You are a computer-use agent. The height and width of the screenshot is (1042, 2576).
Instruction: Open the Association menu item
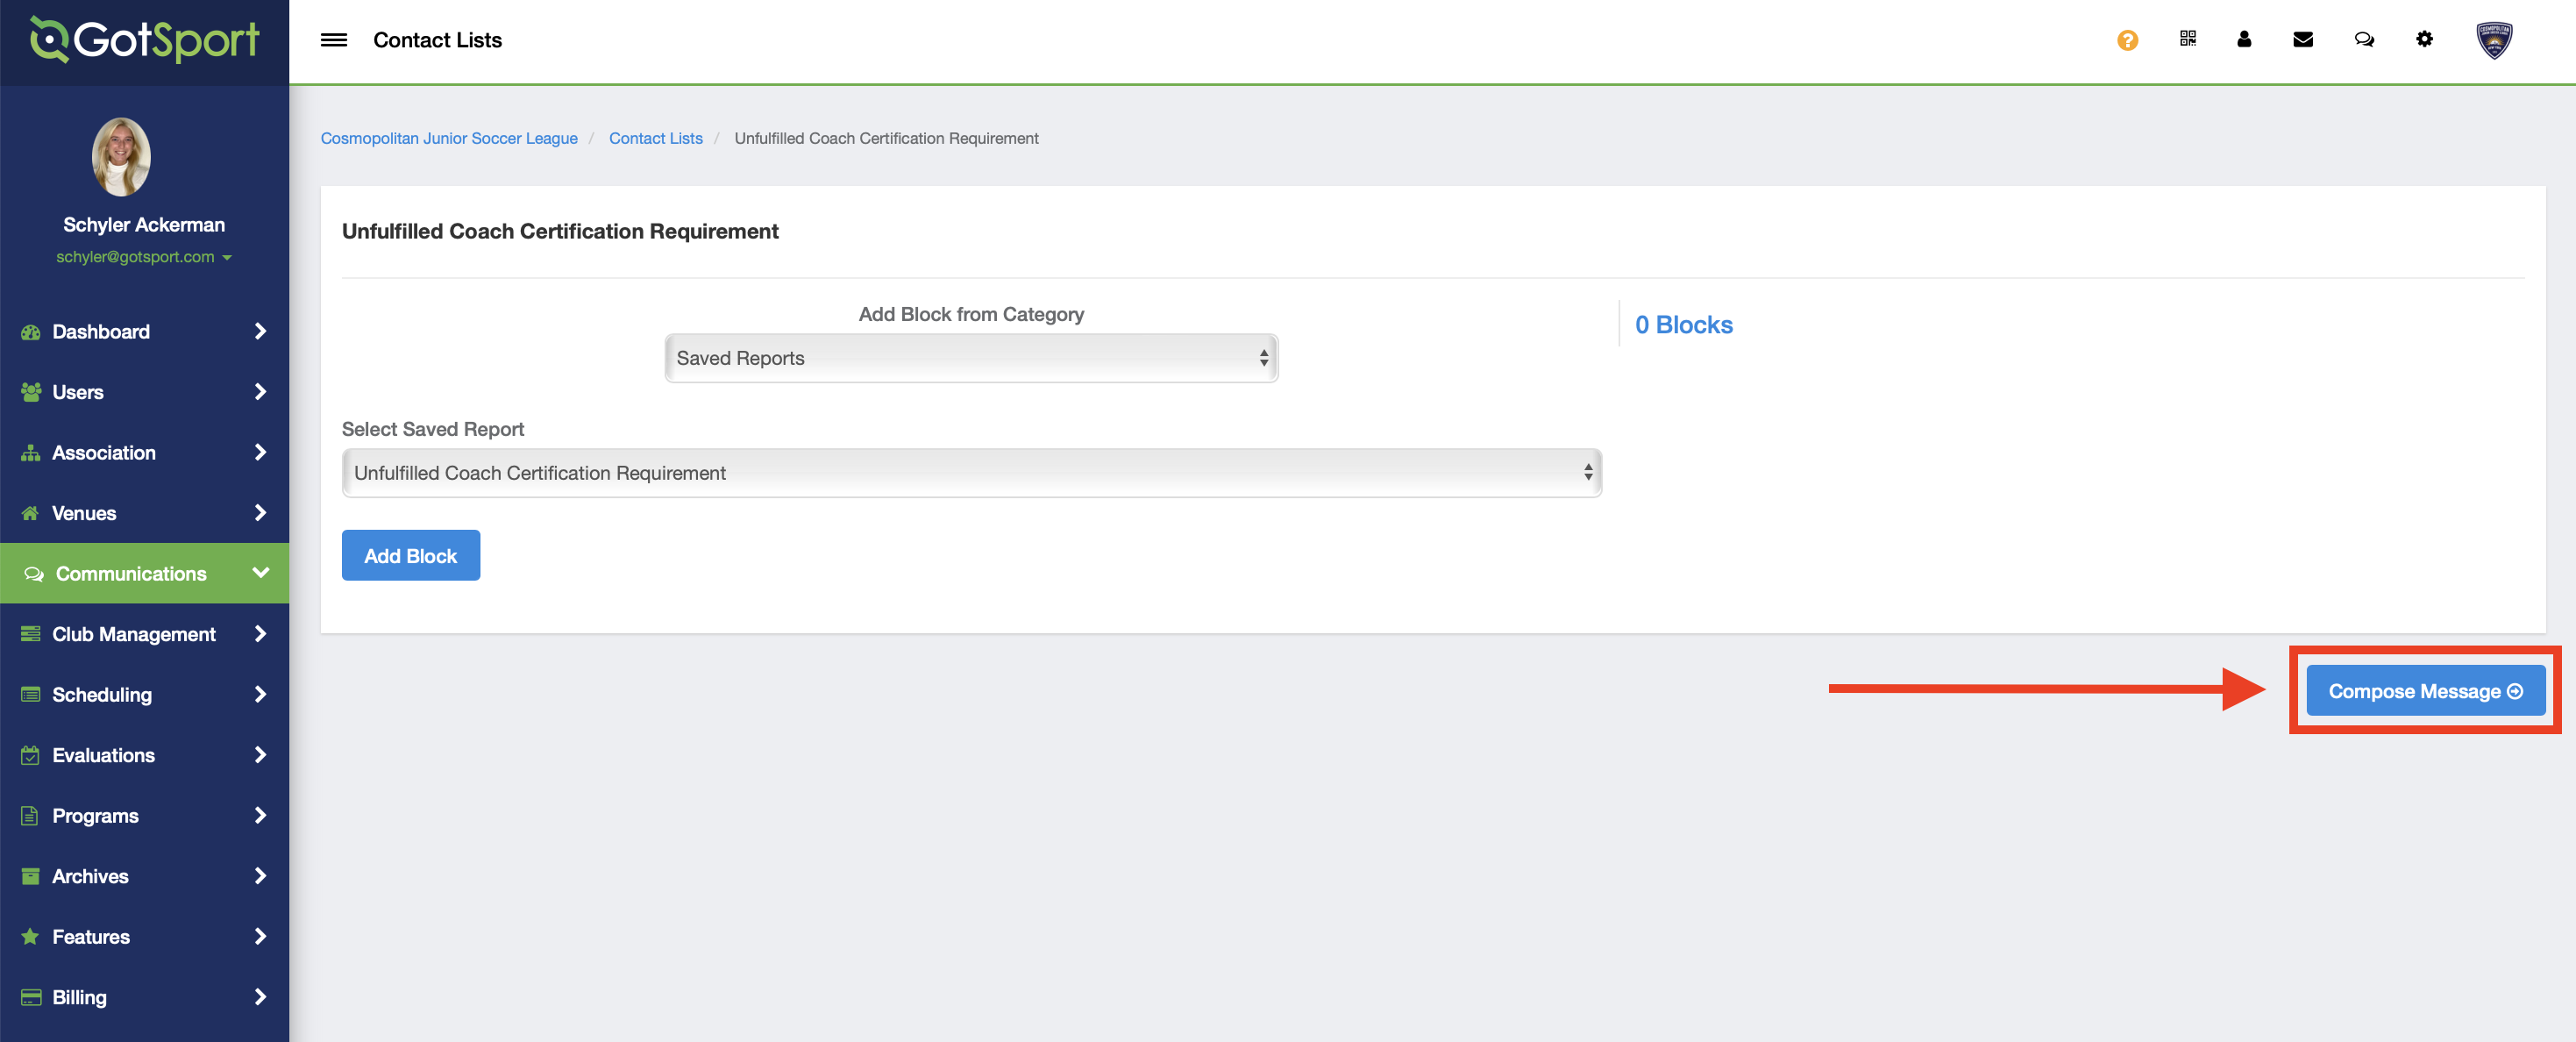[x=144, y=453]
